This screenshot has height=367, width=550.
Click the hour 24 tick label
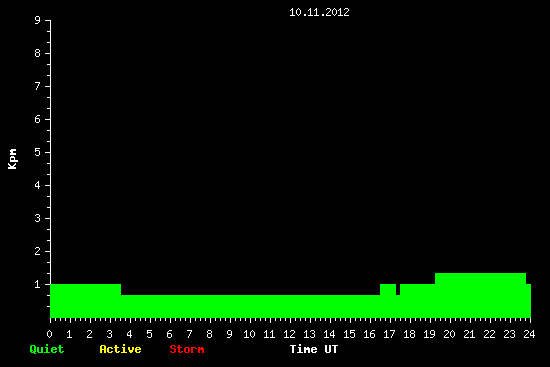[x=529, y=334]
